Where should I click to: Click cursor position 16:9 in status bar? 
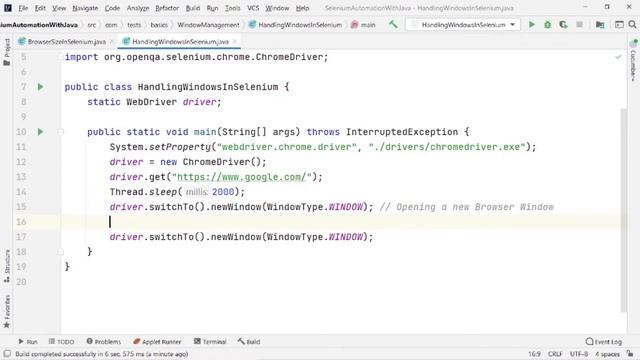pyautogui.click(x=534, y=354)
